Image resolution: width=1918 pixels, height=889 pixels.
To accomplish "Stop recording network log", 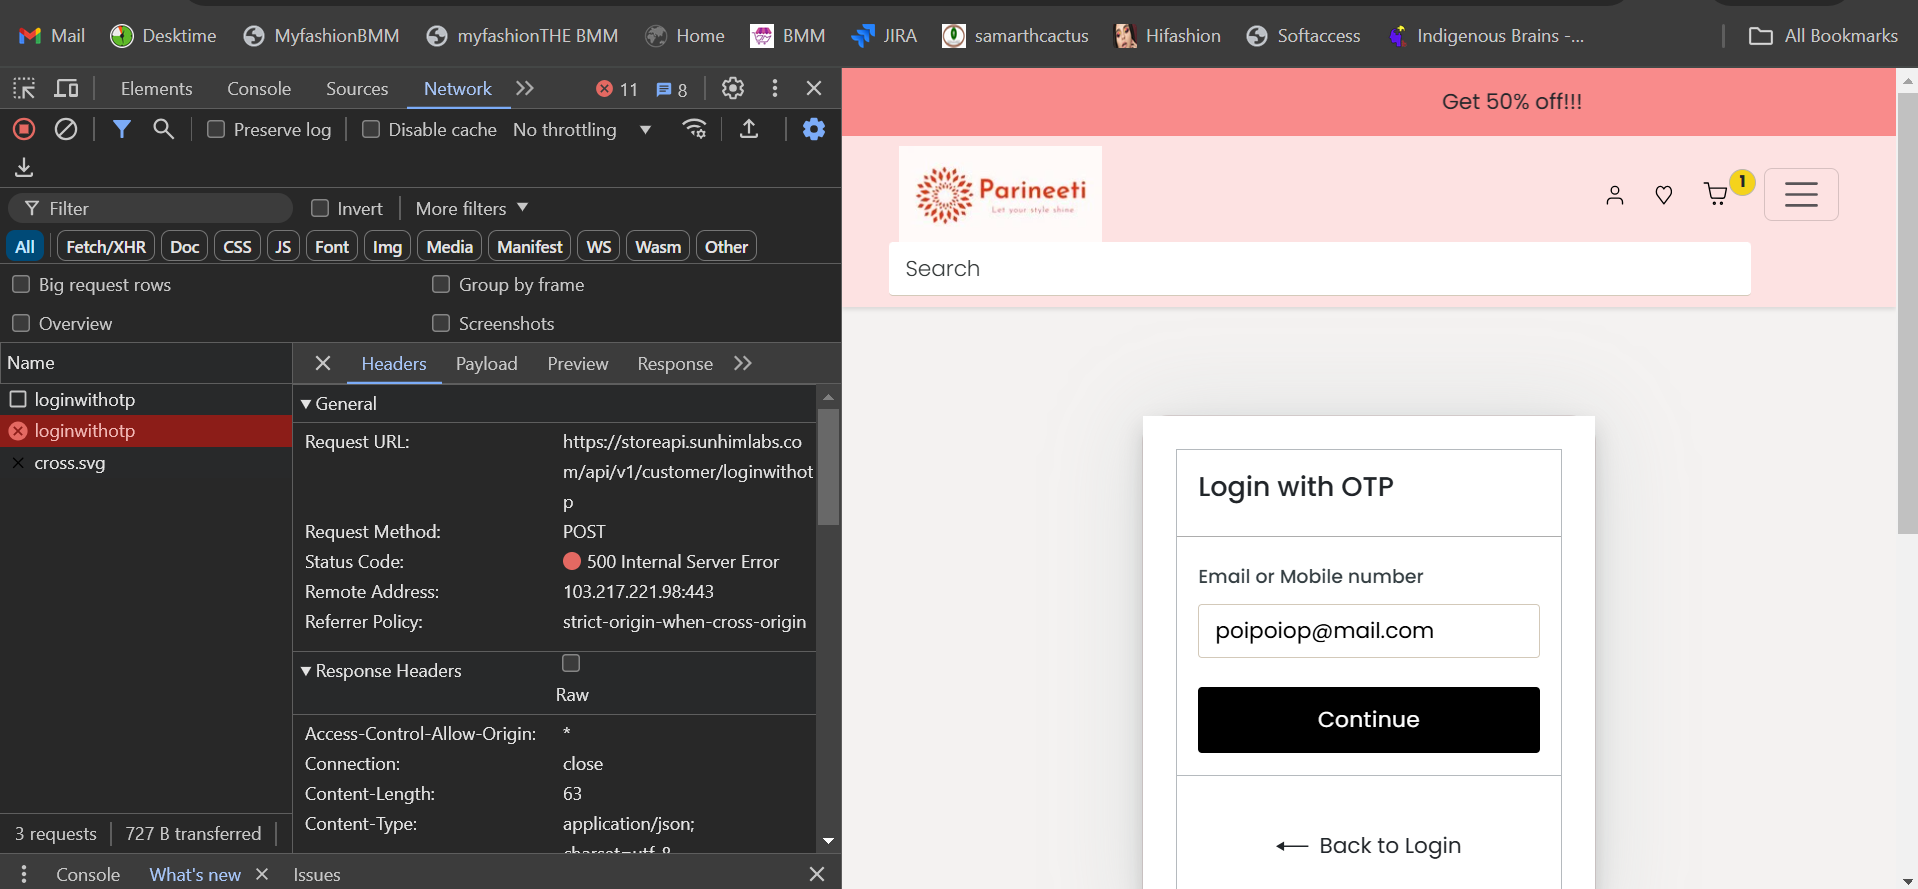I will (24, 129).
